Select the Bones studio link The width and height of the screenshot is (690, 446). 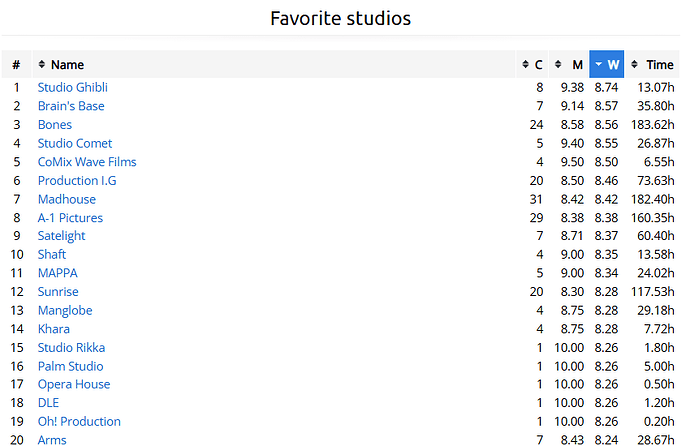point(55,125)
